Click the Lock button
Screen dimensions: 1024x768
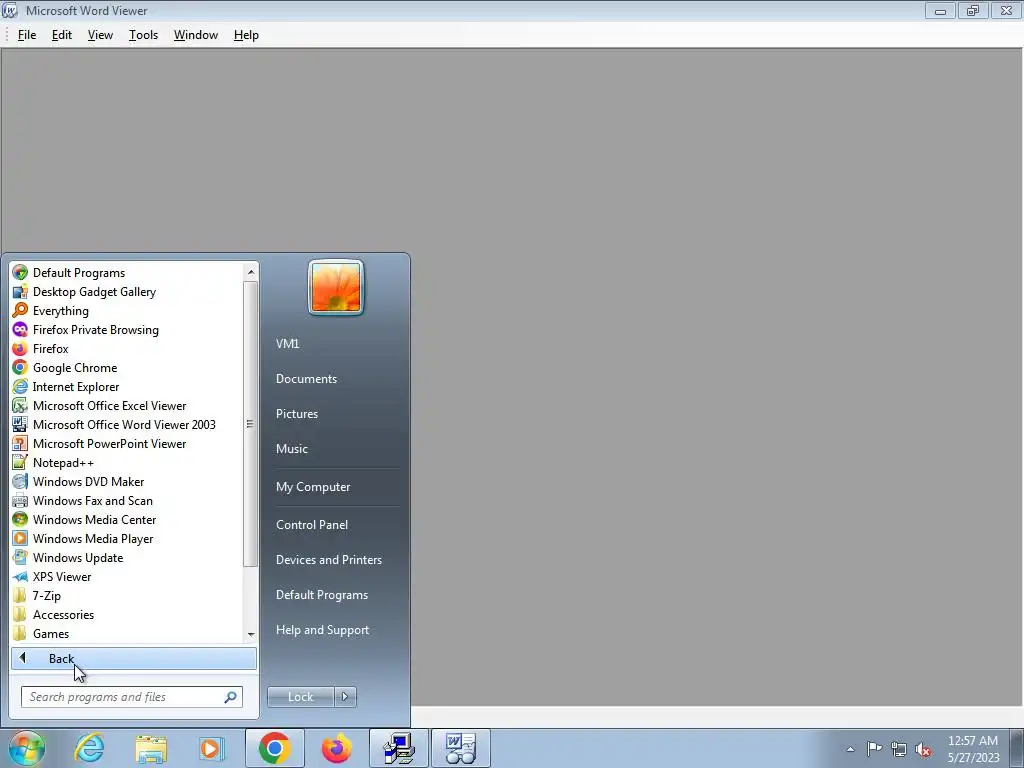pos(300,697)
